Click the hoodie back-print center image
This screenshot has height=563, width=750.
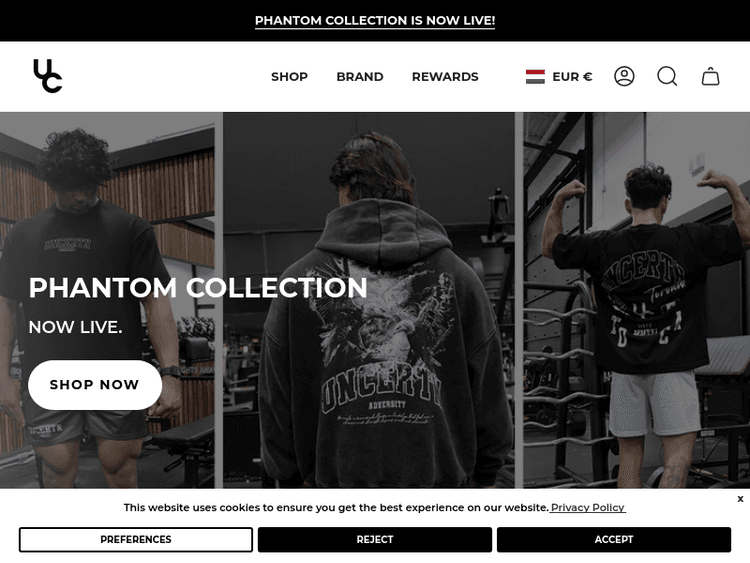click(x=369, y=300)
